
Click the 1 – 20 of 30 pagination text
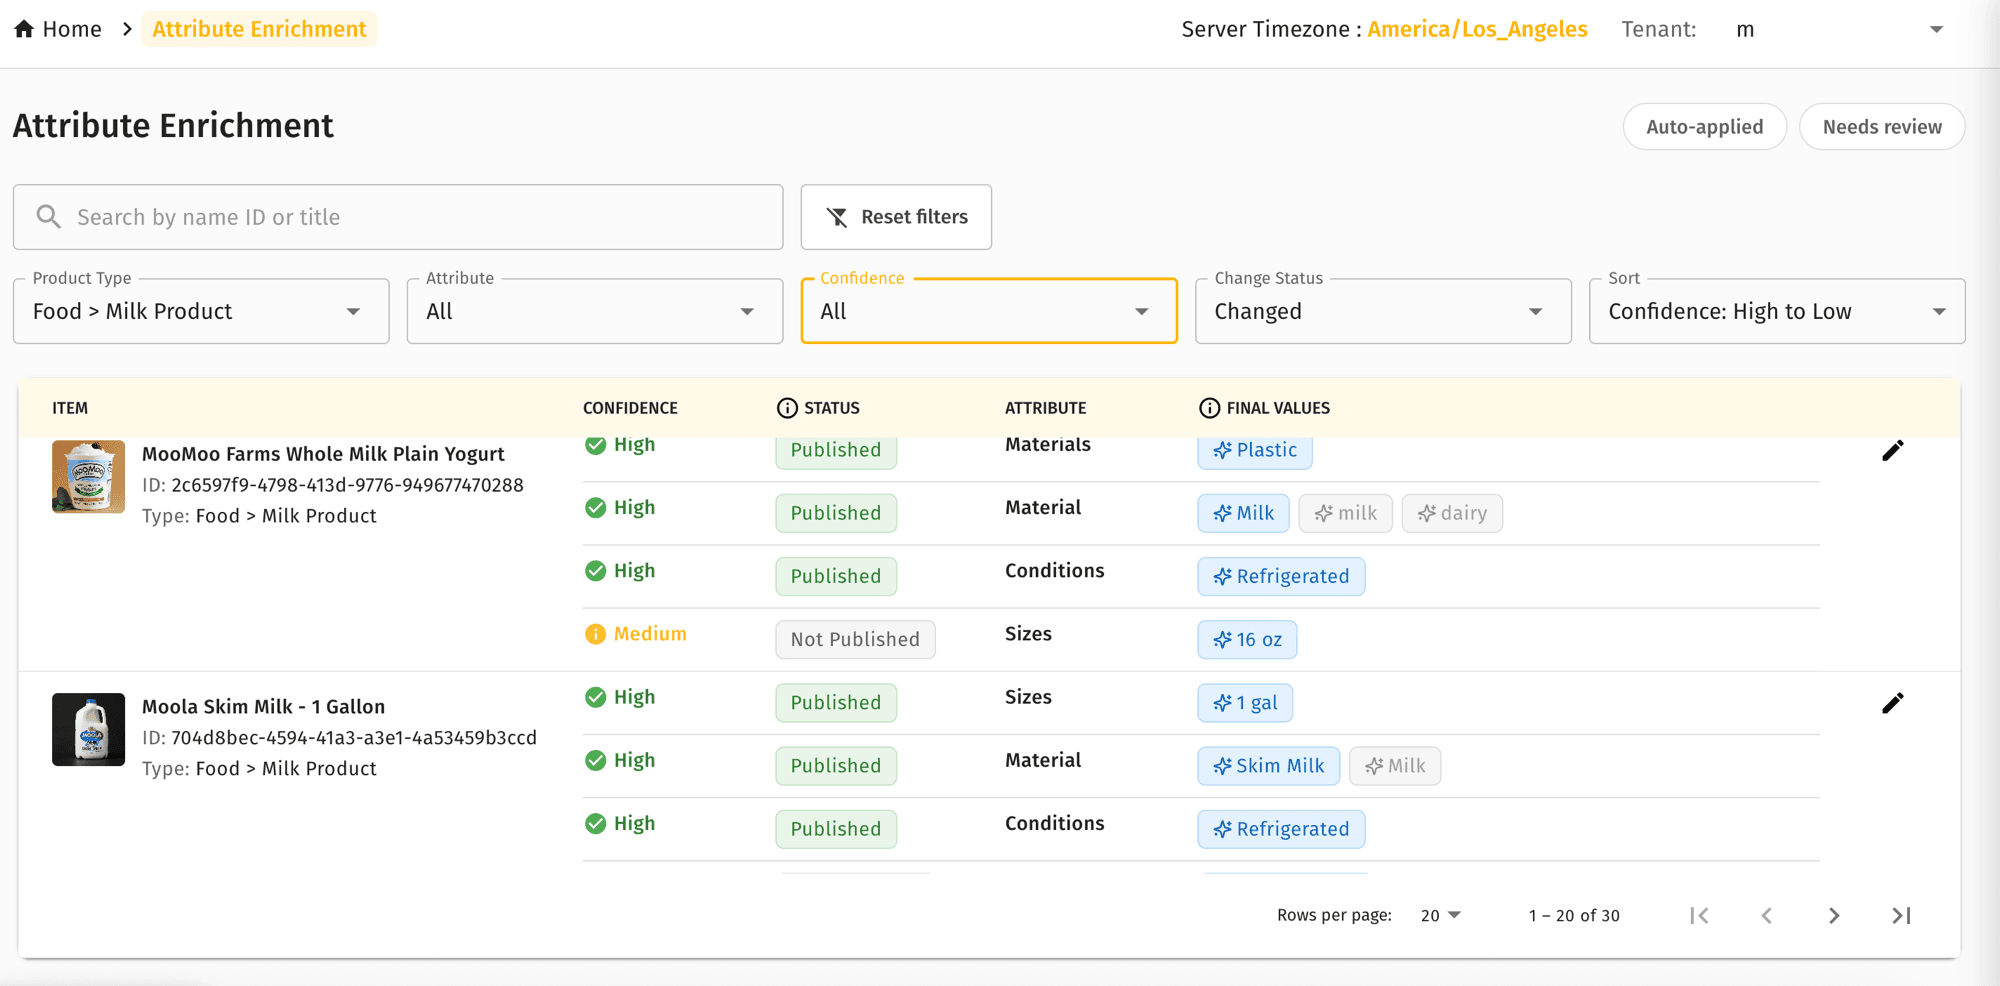click(x=1574, y=916)
